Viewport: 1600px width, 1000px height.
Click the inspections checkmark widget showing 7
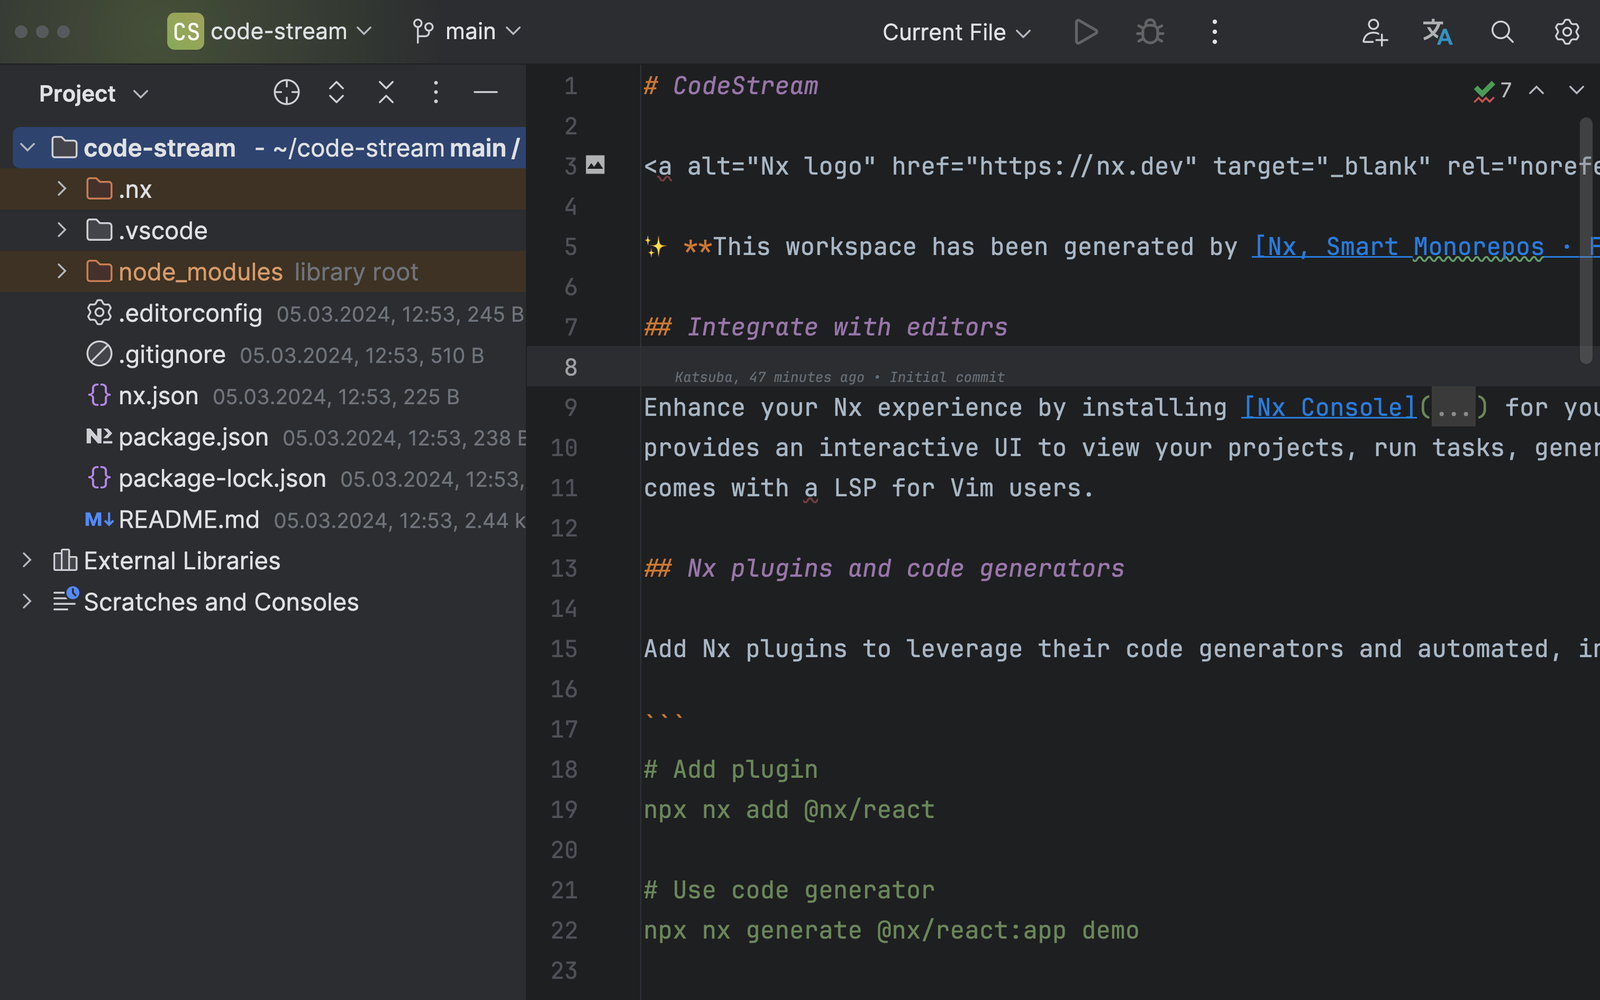click(1493, 91)
